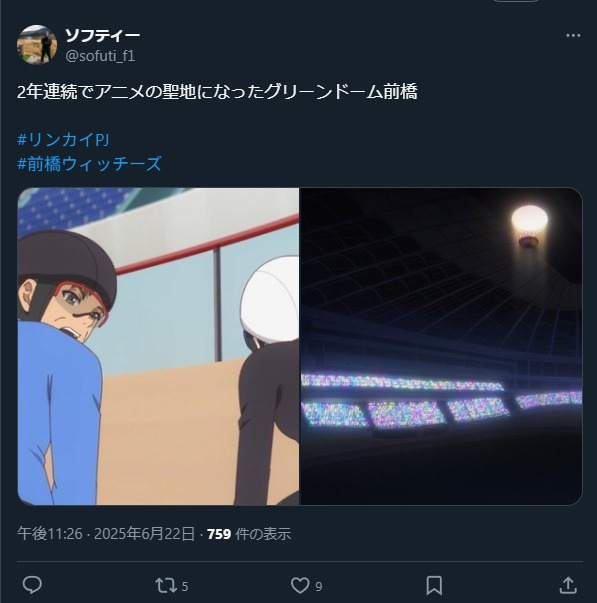Open the @sofuti_f1 handle link
Viewport: 597px width, 603px height.
(x=100, y=56)
